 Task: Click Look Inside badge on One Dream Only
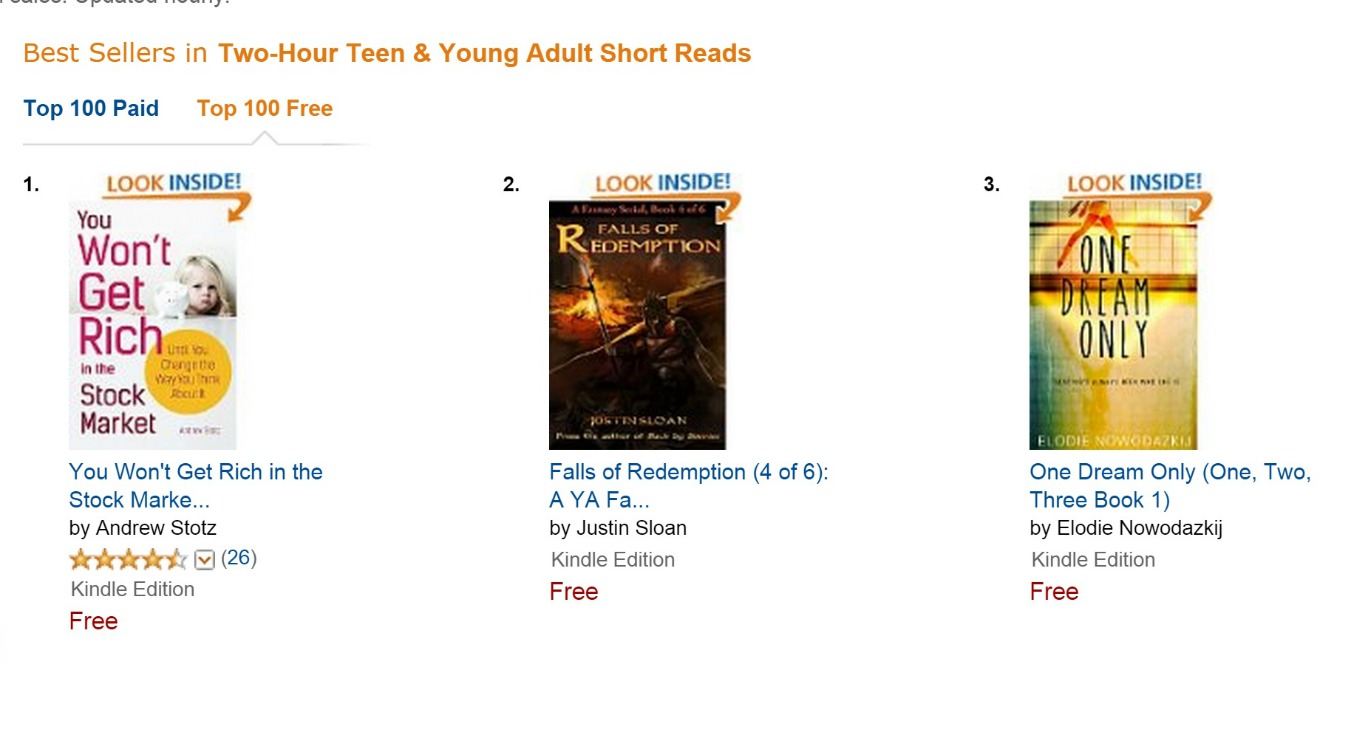point(1134,183)
